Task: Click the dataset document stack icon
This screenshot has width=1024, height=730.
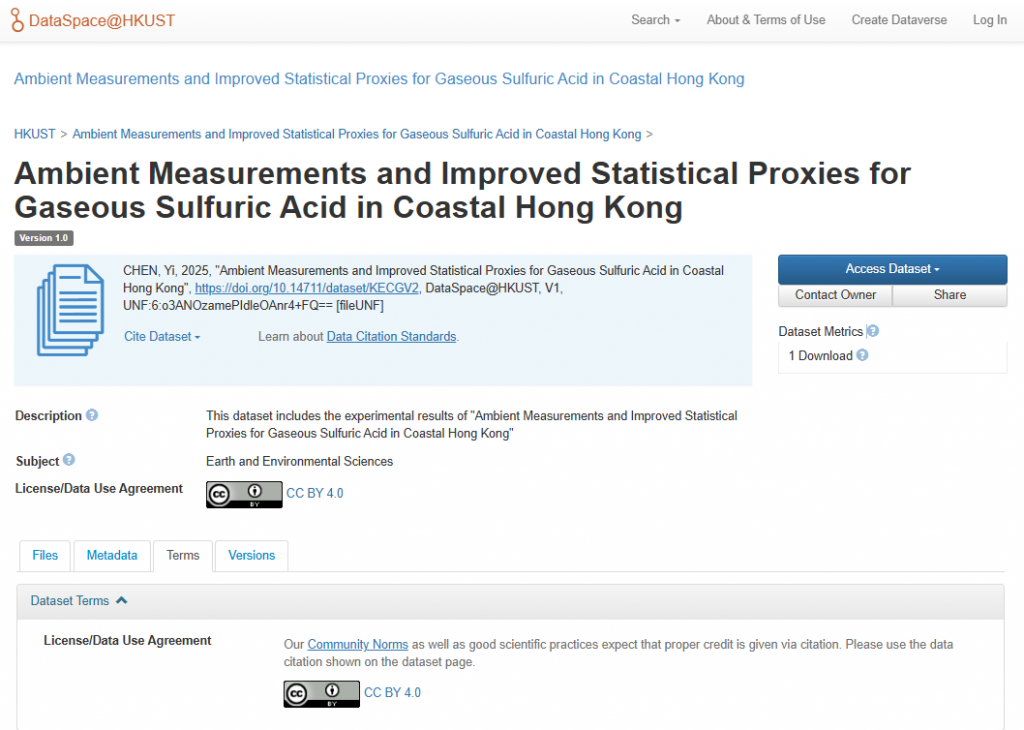Action: (x=70, y=309)
